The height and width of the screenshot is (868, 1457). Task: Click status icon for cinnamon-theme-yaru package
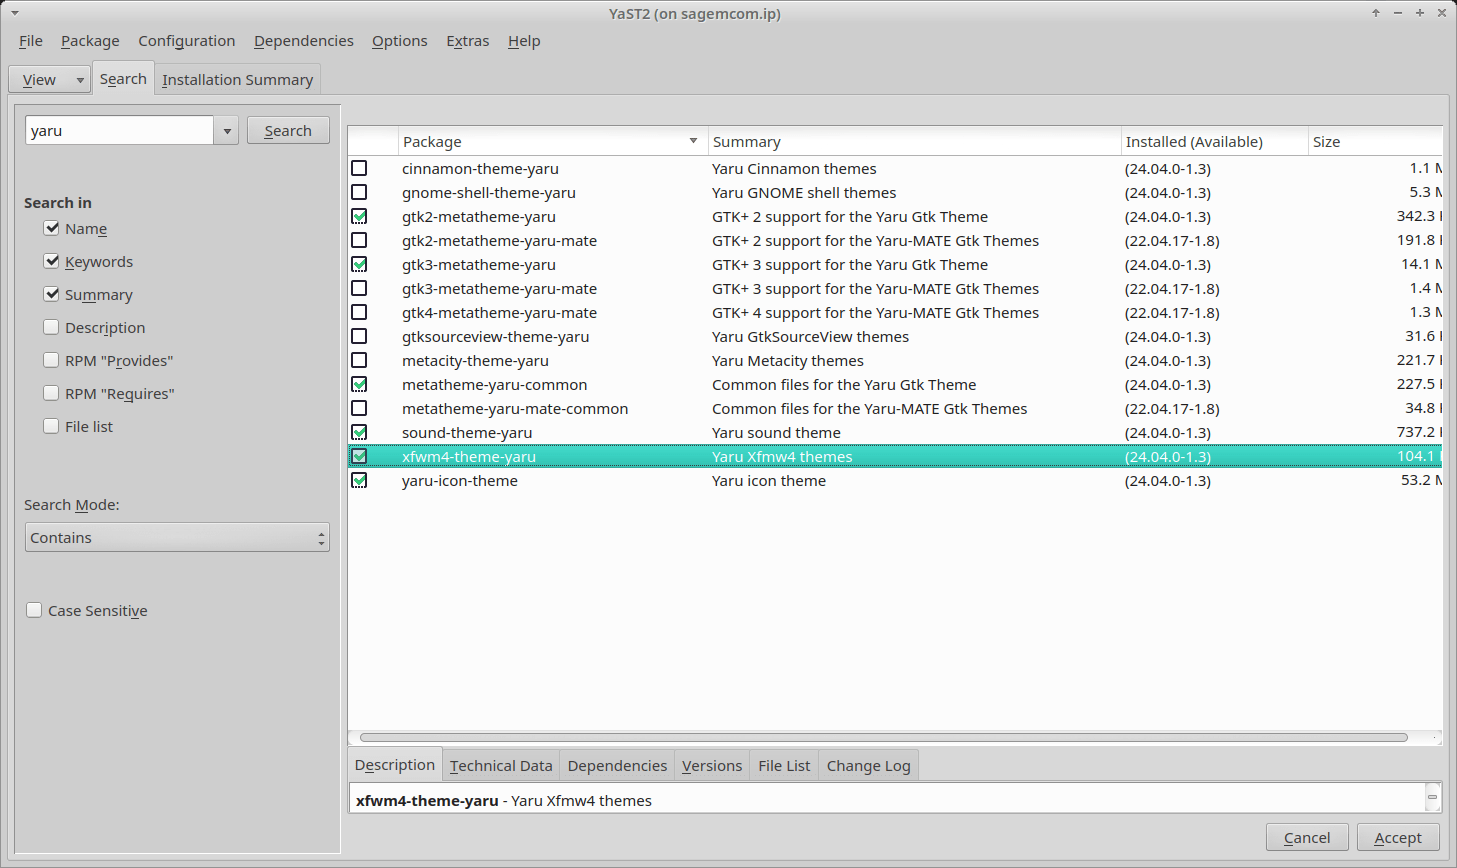tap(359, 169)
